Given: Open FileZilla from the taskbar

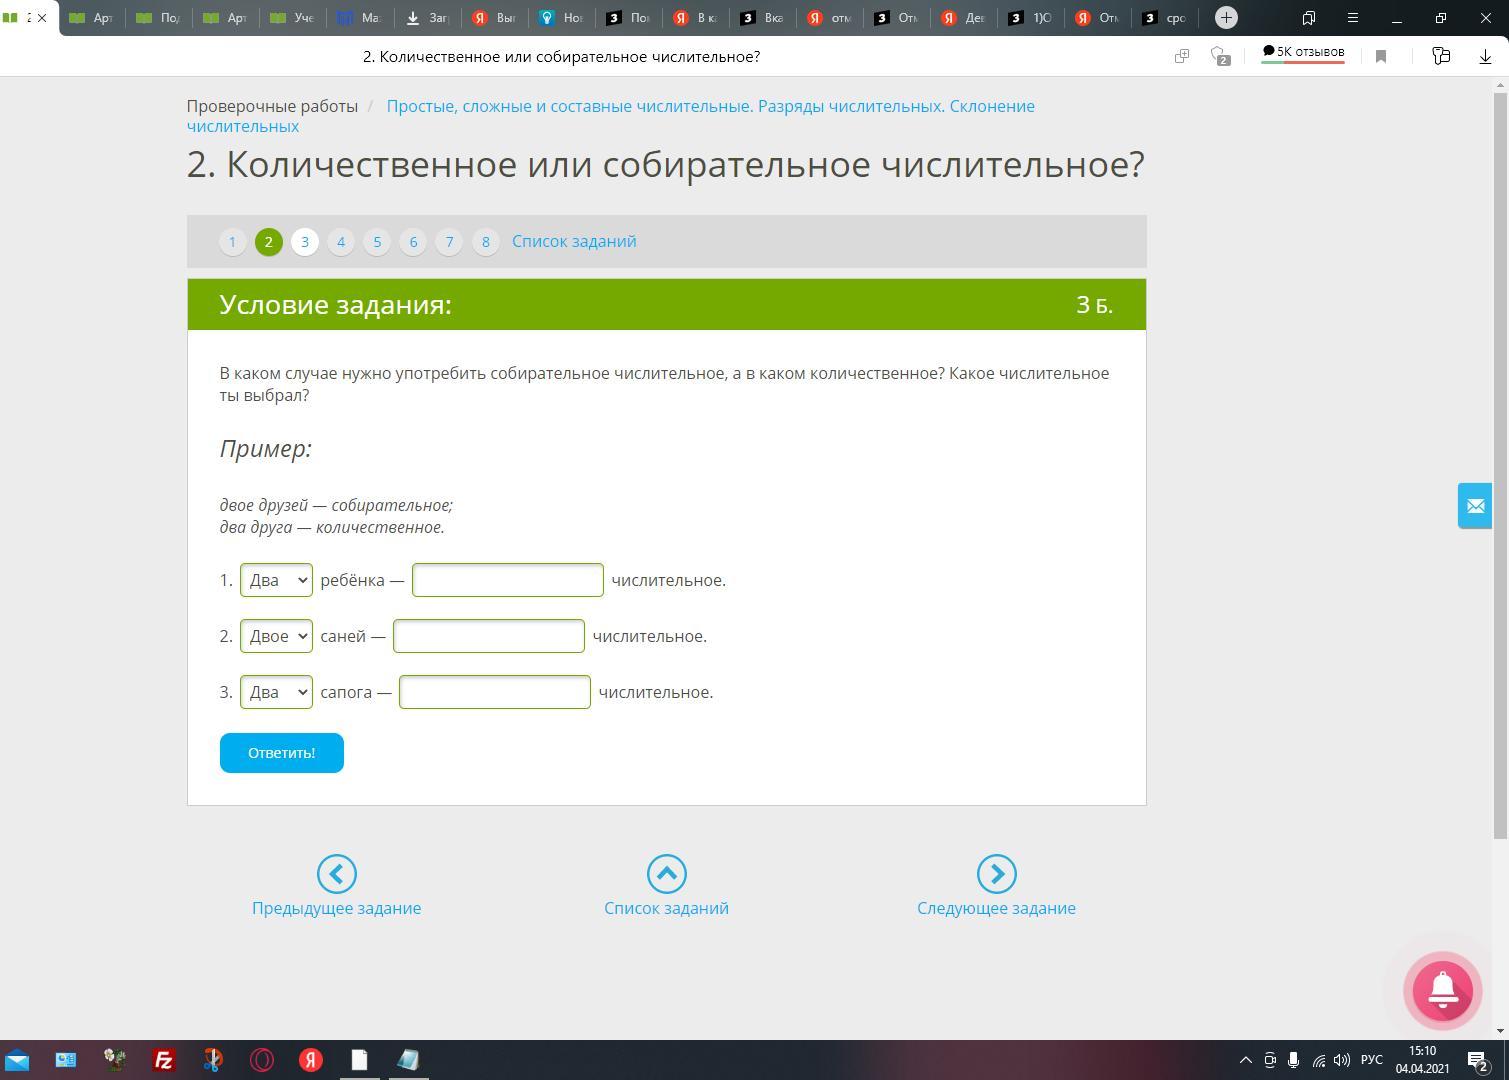Looking at the screenshot, I should click(163, 1060).
